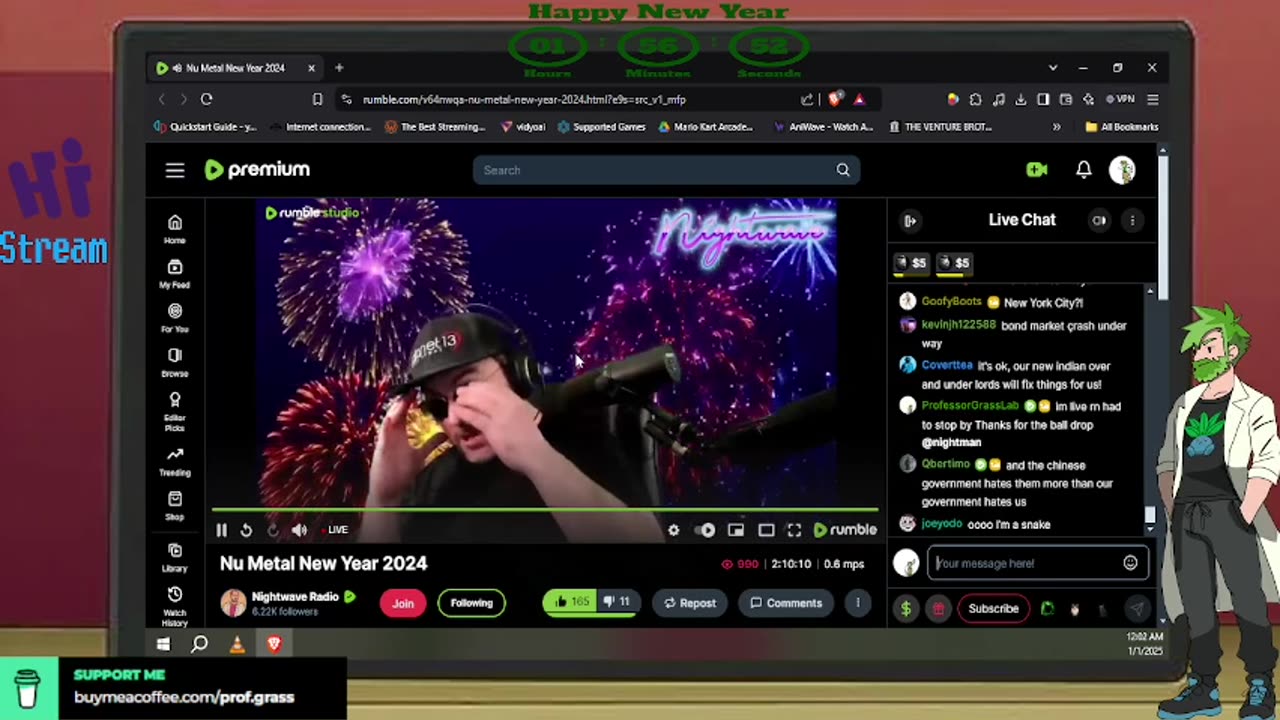This screenshot has height=720, width=1280.
Task: Open the Supported Games bookmark
Action: [x=601, y=127]
